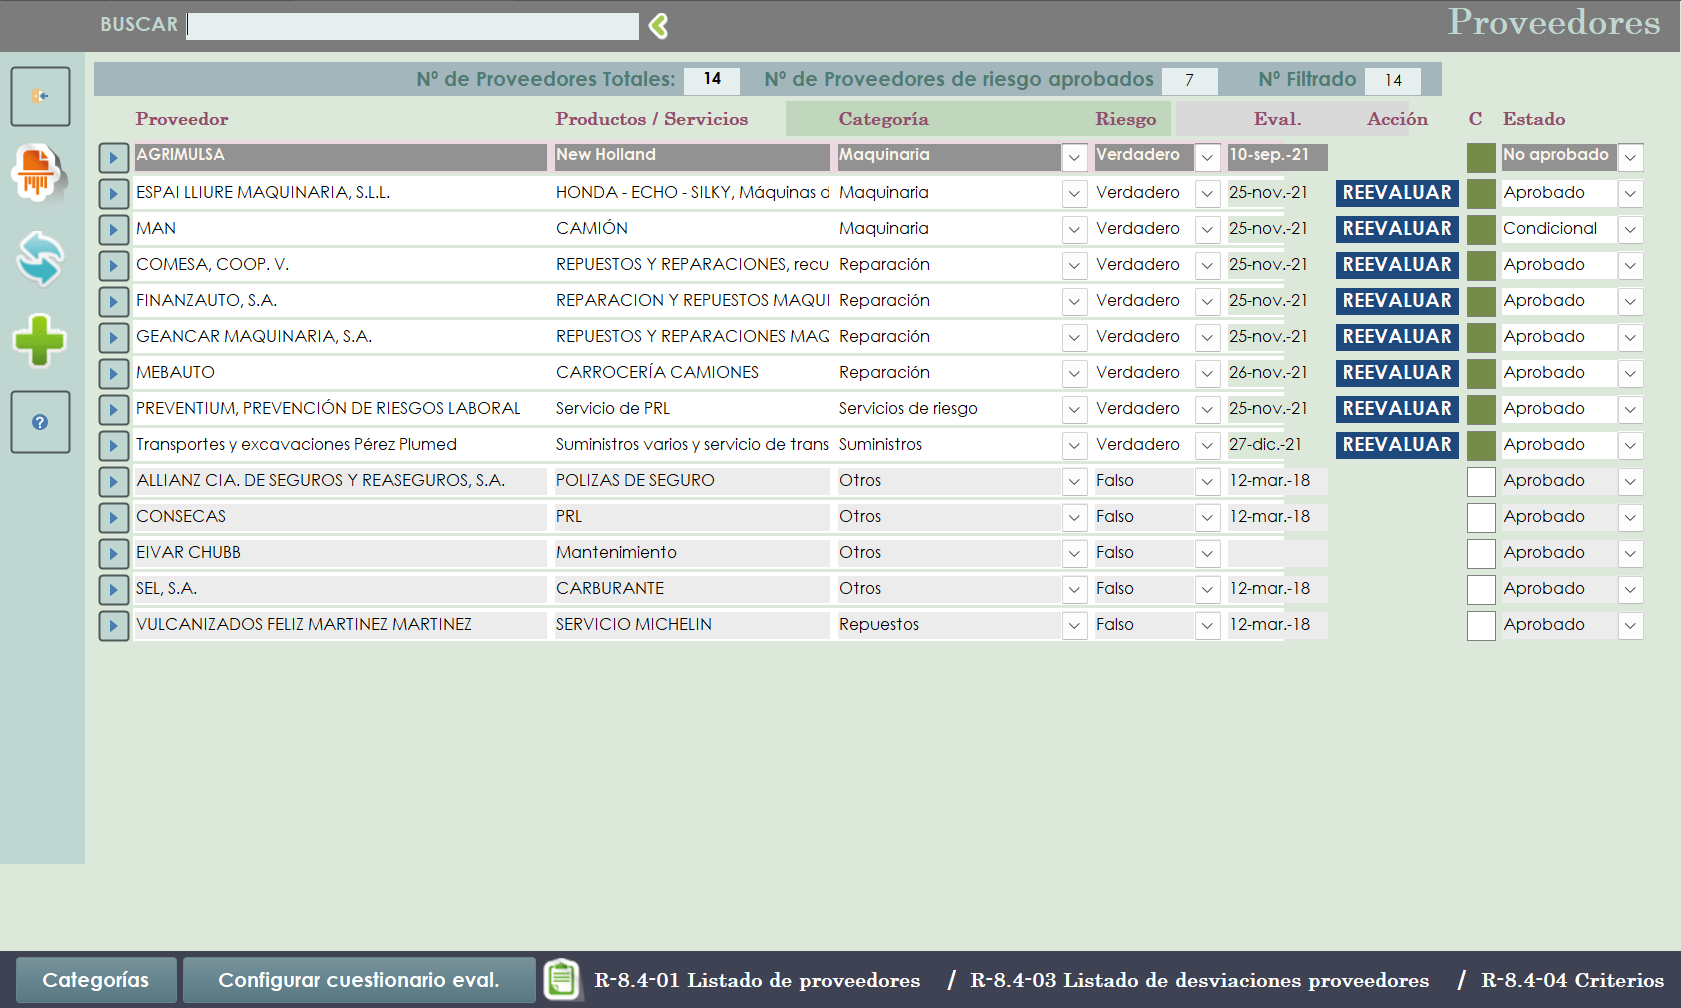This screenshot has width=1681, height=1008.
Task: Click the BUSCAR search input field
Action: (x=413, y=26)
